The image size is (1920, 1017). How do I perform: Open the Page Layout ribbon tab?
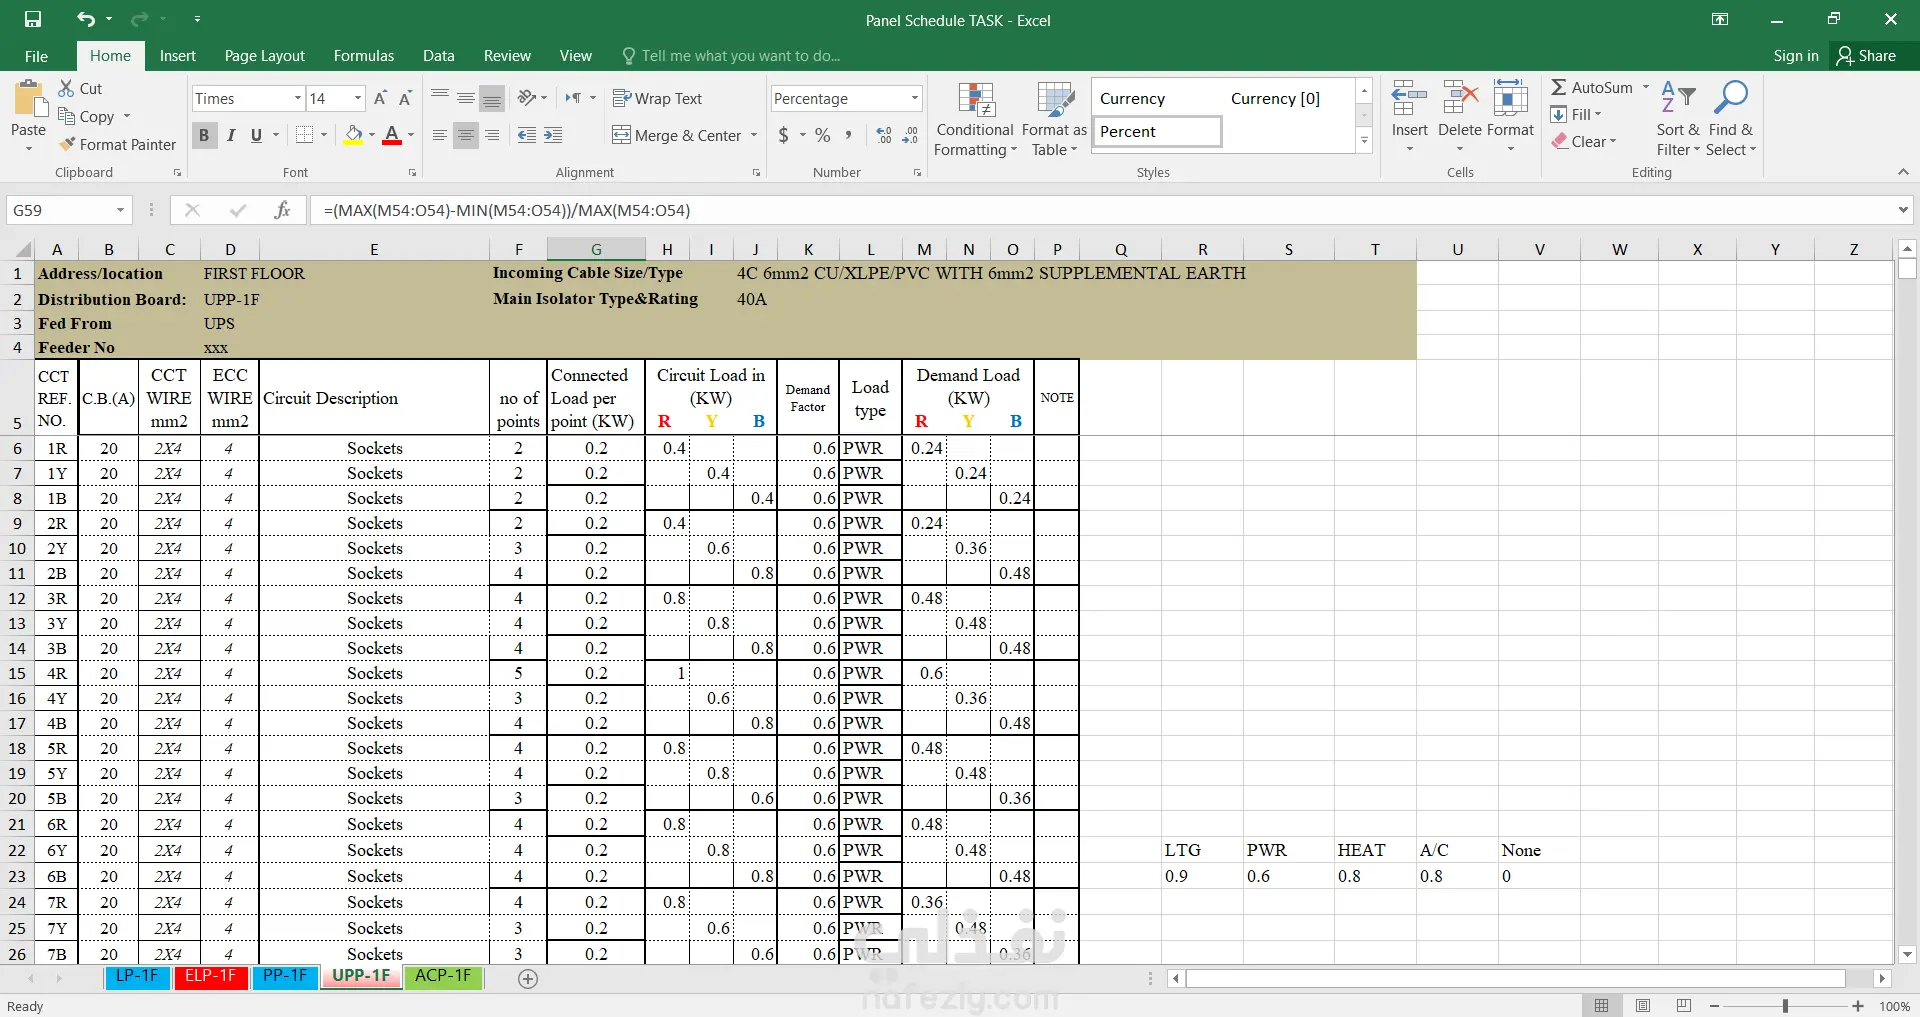265,56
